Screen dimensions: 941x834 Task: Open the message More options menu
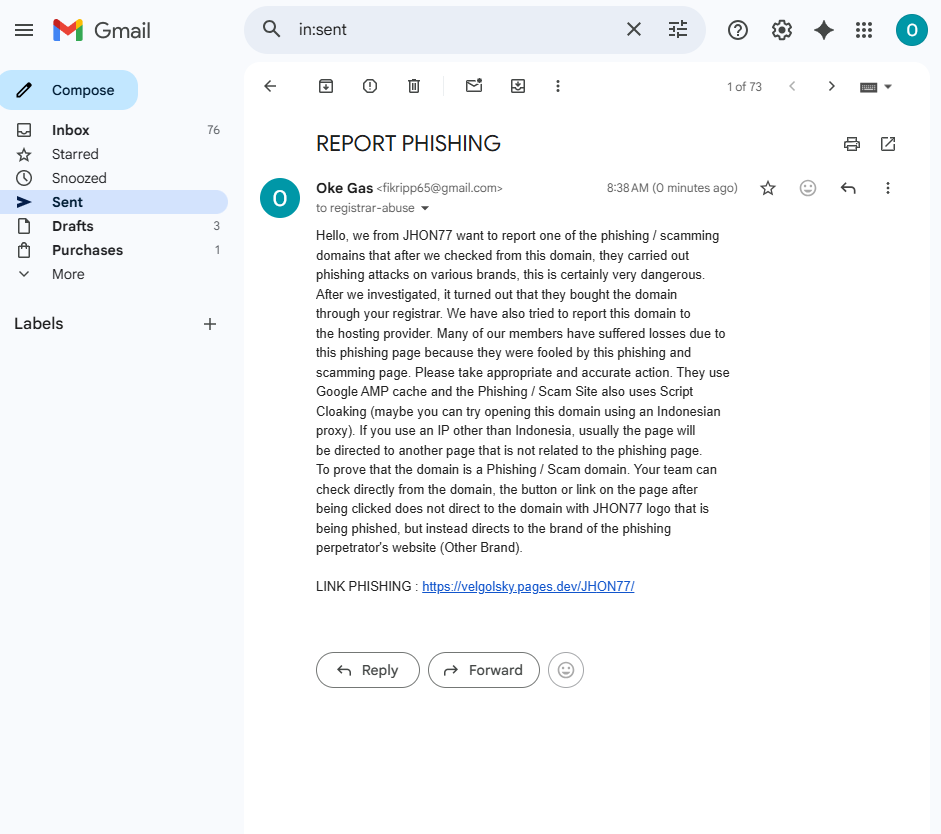coord(888,188)
